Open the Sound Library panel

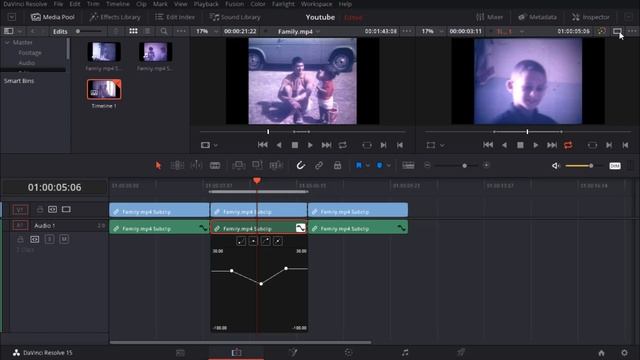click(x=235, y=17)
